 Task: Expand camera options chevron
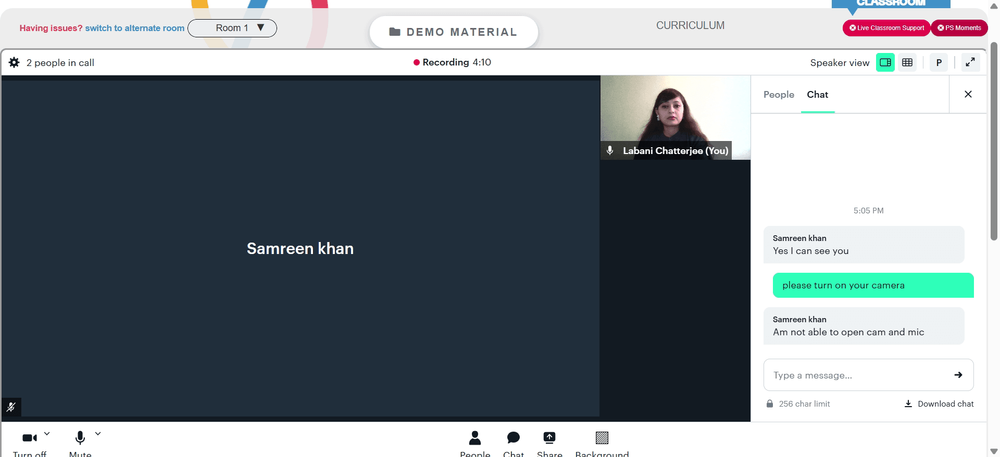tap(47, 434)
